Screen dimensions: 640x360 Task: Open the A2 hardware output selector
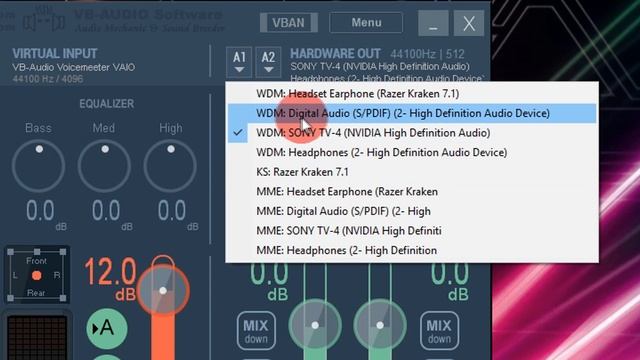268,62
